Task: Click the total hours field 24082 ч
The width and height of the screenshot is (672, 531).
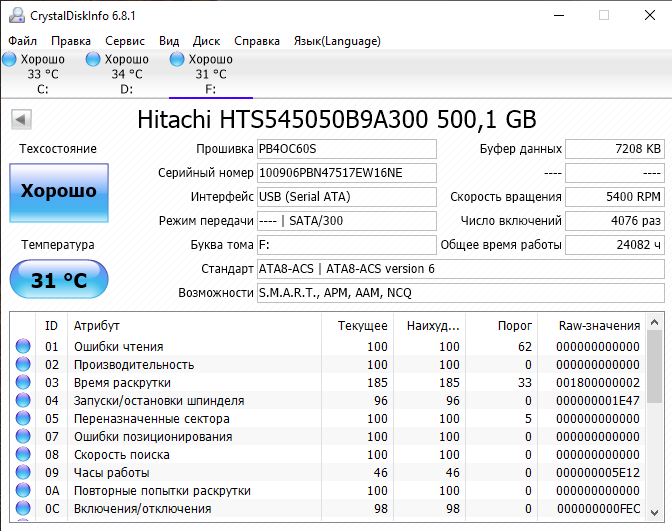Action: (615, 245)
